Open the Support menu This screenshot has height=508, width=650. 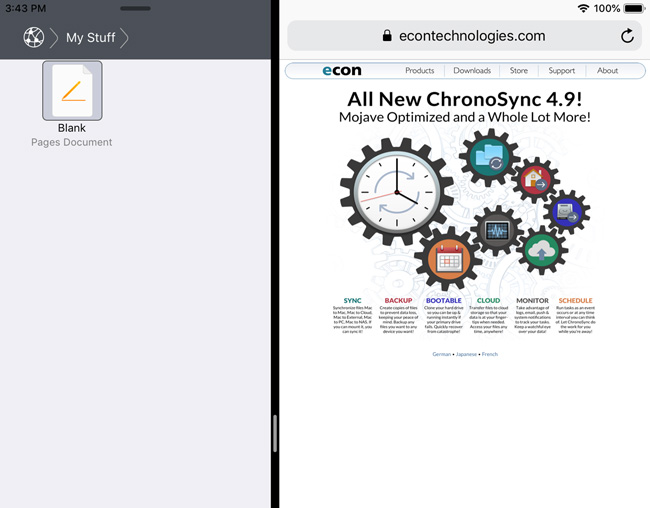tap(562, 71)
